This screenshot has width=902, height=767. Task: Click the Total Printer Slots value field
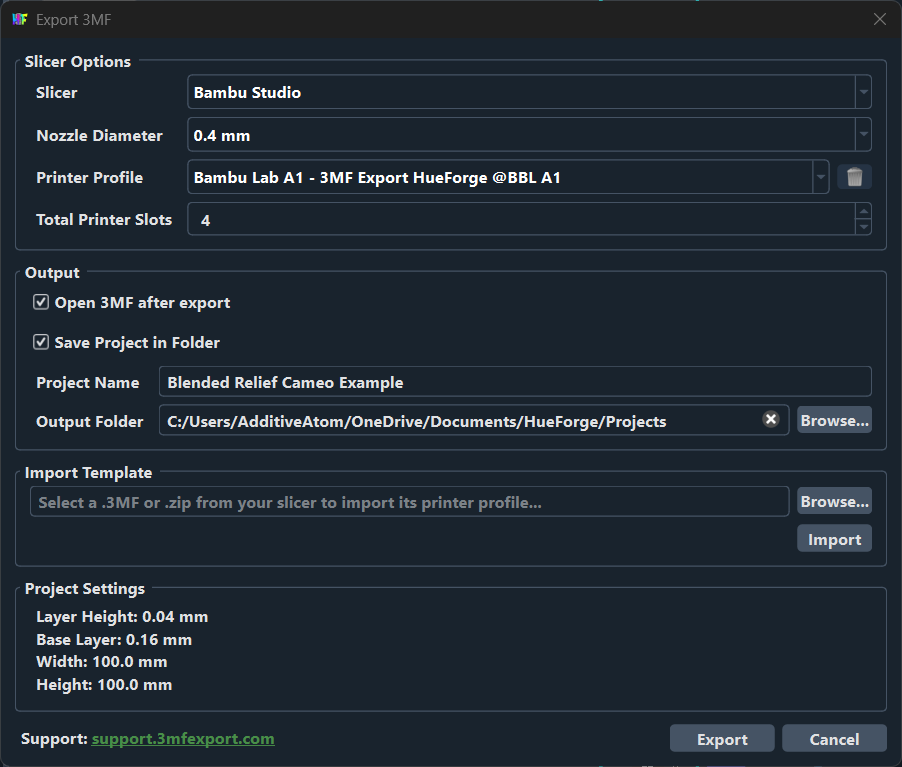[x=521, y=219]
